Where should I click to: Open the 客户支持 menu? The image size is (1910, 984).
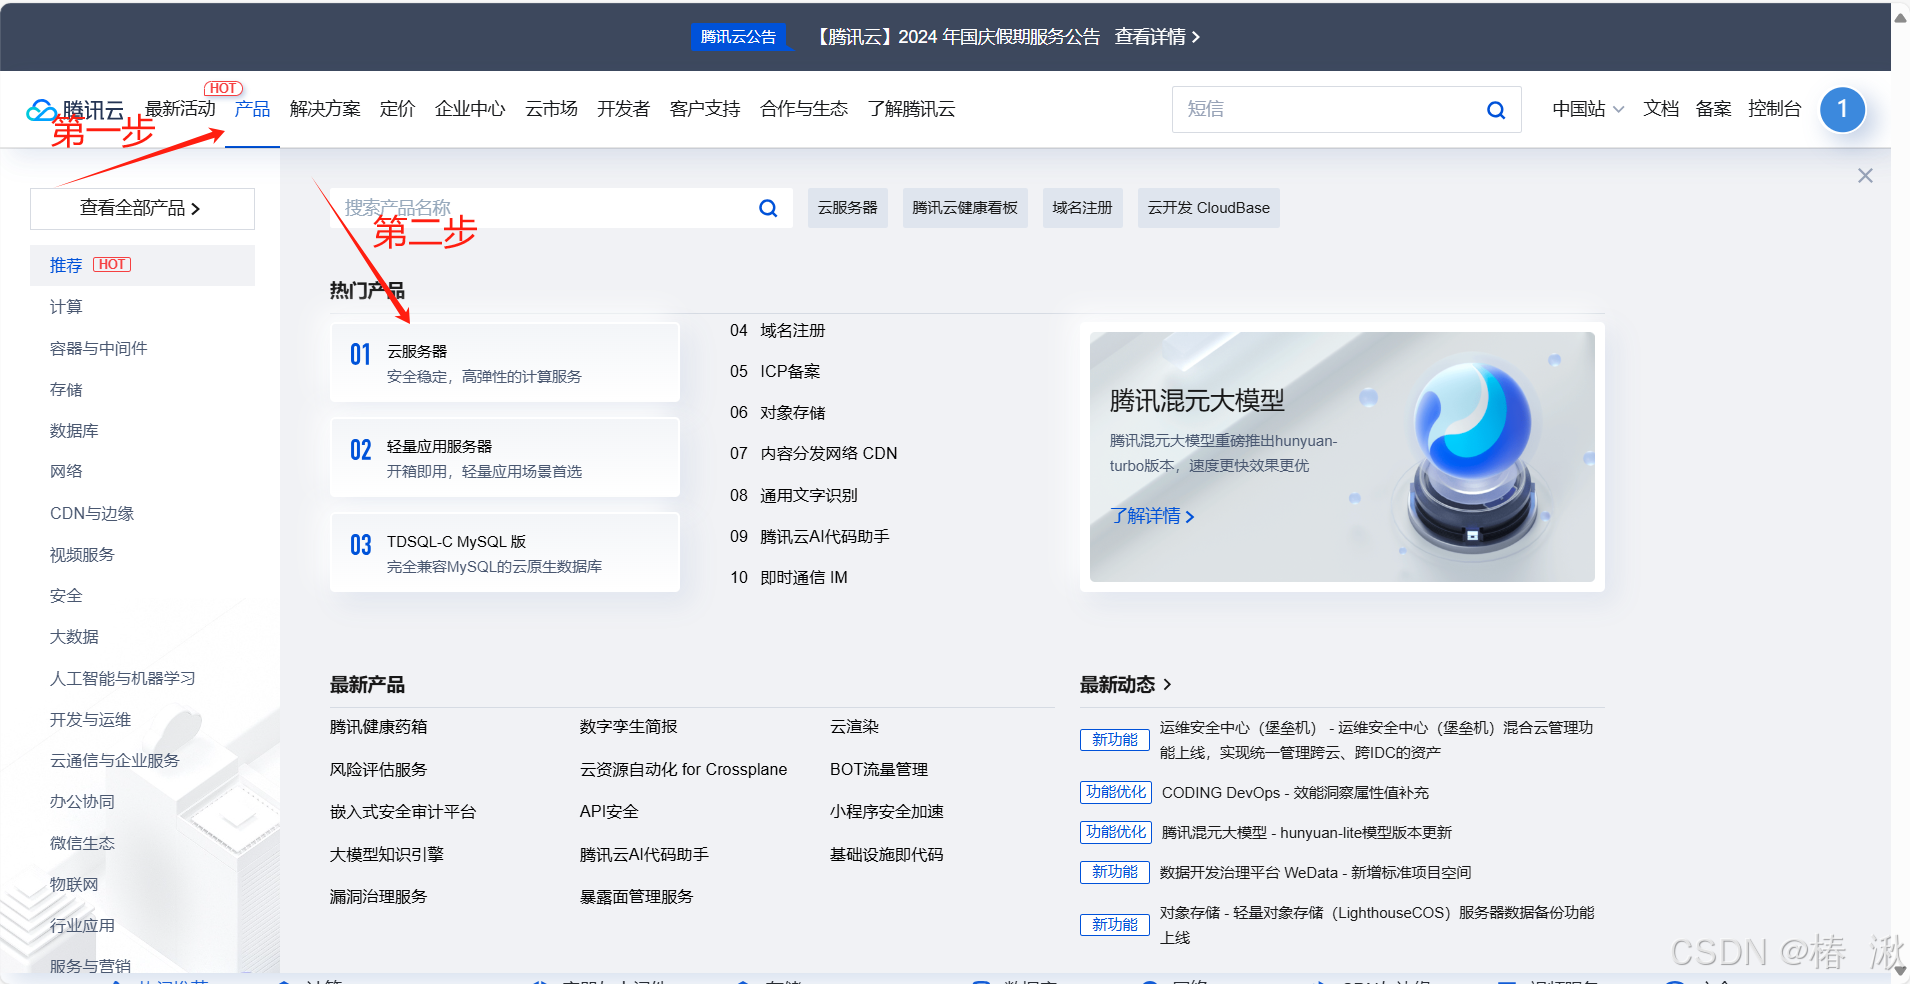click(x=705, y=109)
